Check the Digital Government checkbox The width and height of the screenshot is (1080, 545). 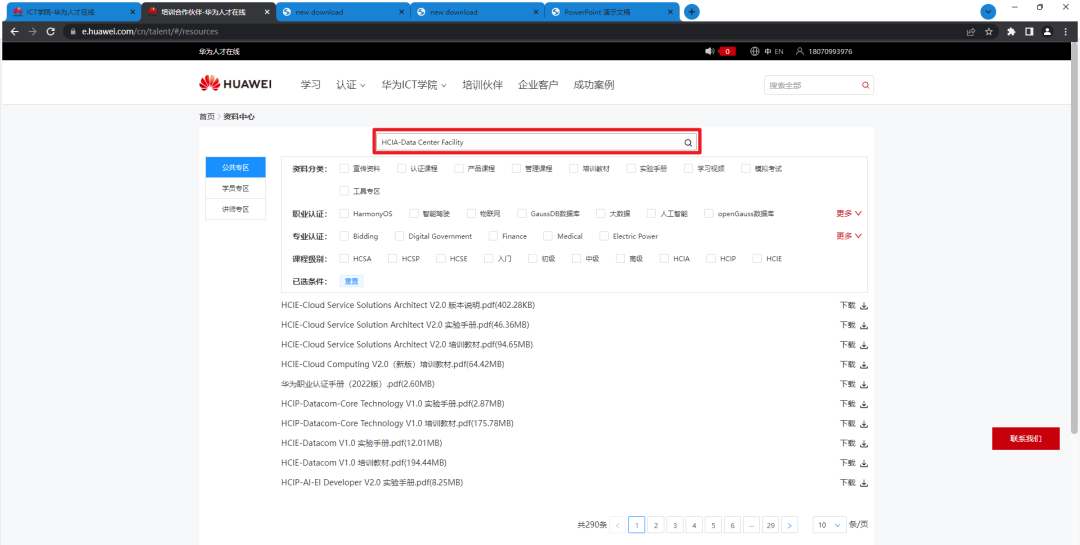[399, 236]
